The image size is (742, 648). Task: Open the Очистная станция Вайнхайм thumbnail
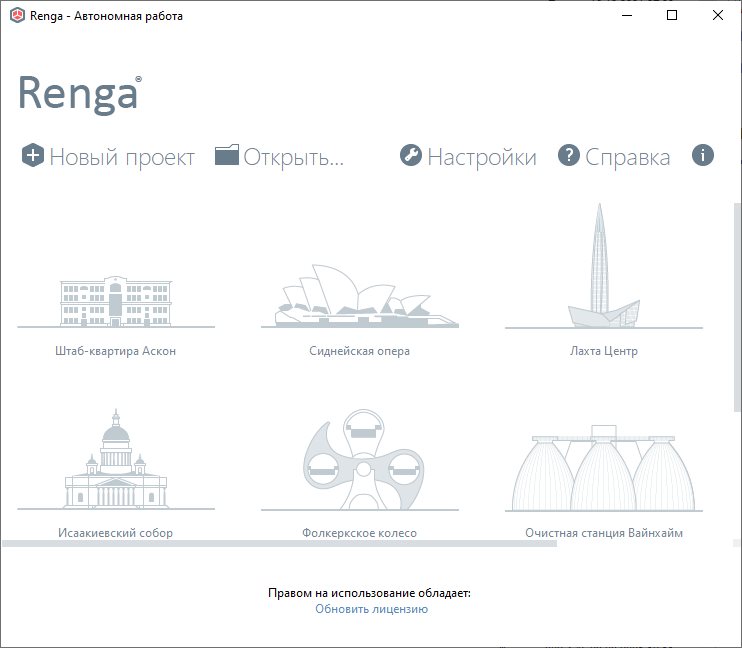tap(604, 468)
